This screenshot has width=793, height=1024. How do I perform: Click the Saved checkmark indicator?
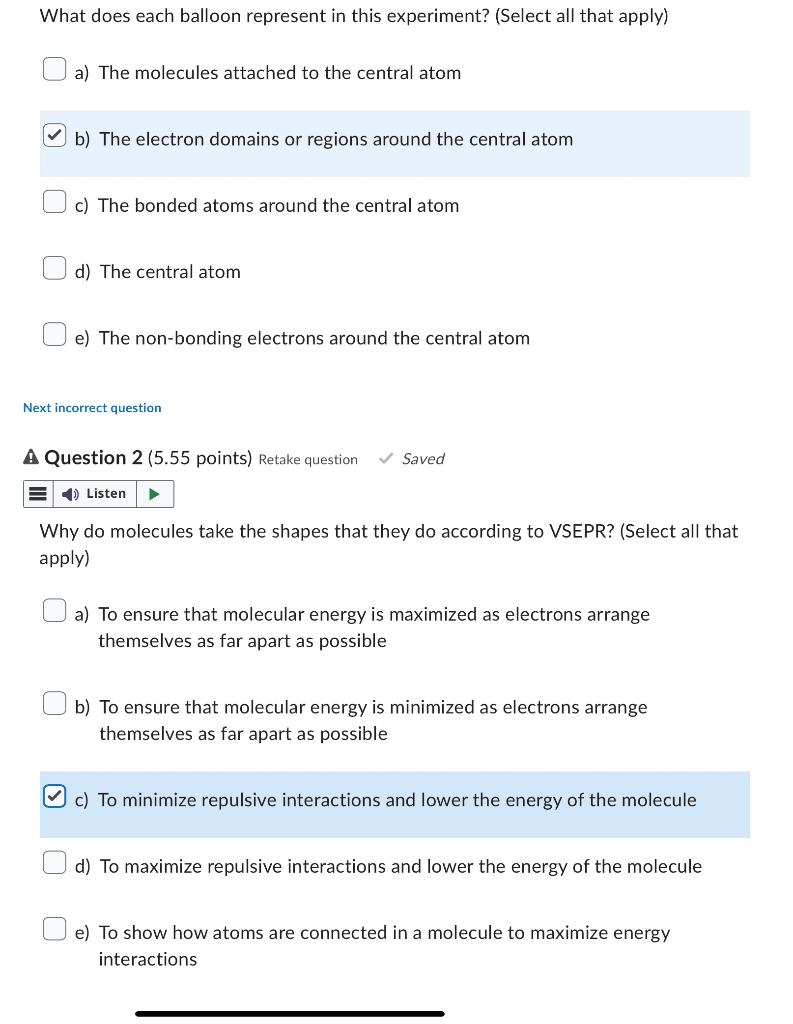click(412, 458)
